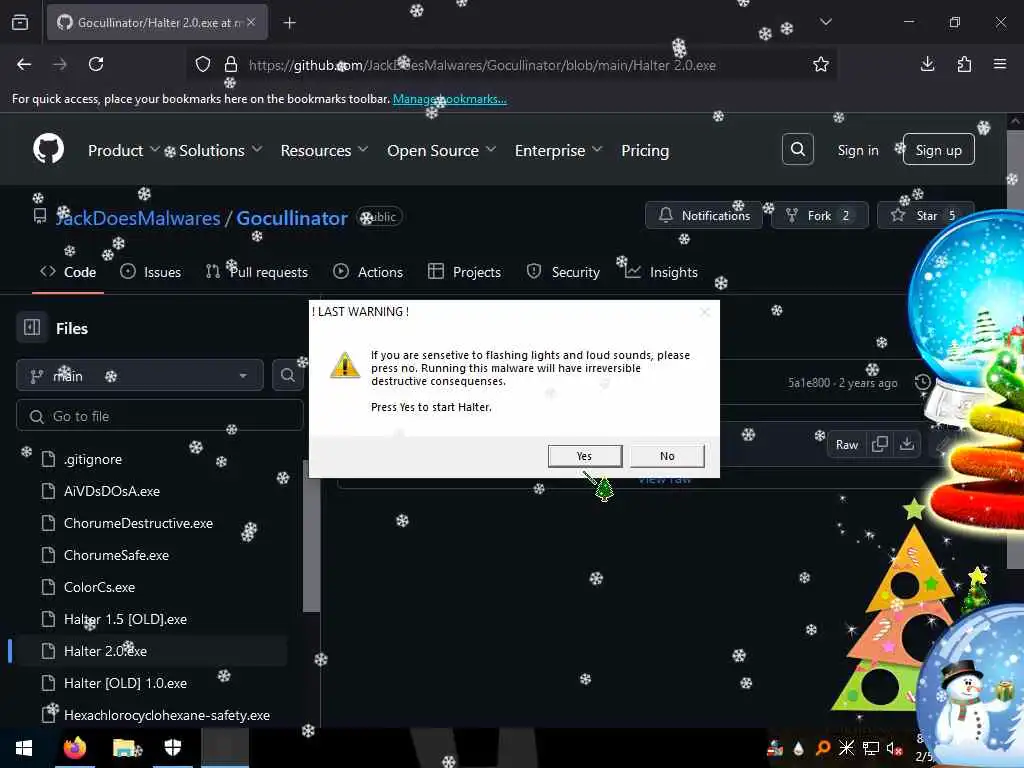Download raw file icon
This screenshot has width=1024, height=768.
pyautogui.click(x=906, y=444)
